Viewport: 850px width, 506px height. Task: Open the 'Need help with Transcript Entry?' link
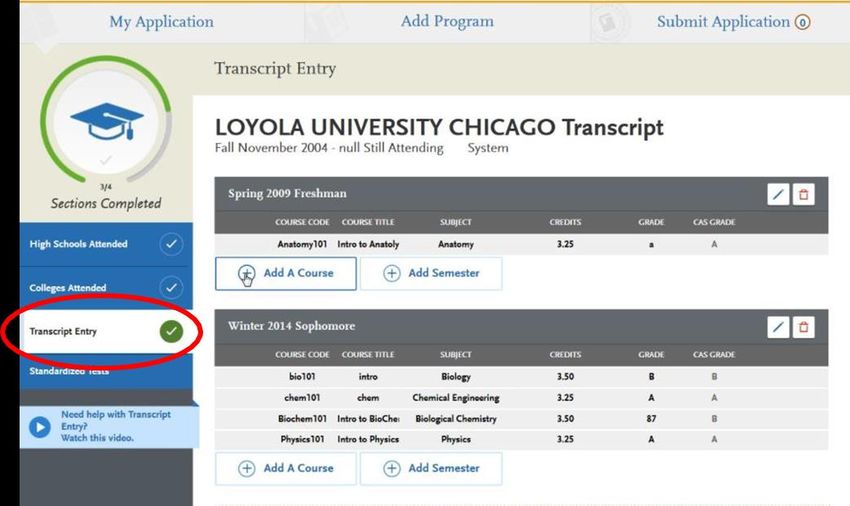tap(115, 426)
